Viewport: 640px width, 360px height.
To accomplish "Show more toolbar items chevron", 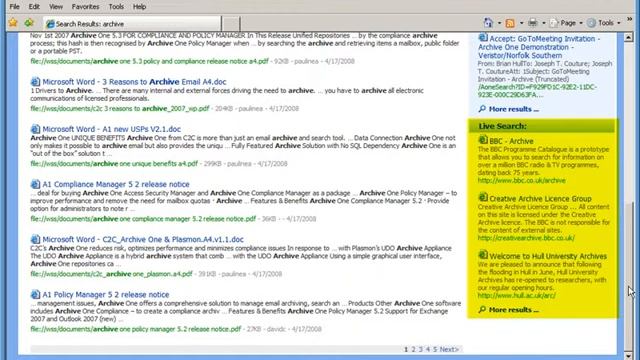I will point(629,19).
